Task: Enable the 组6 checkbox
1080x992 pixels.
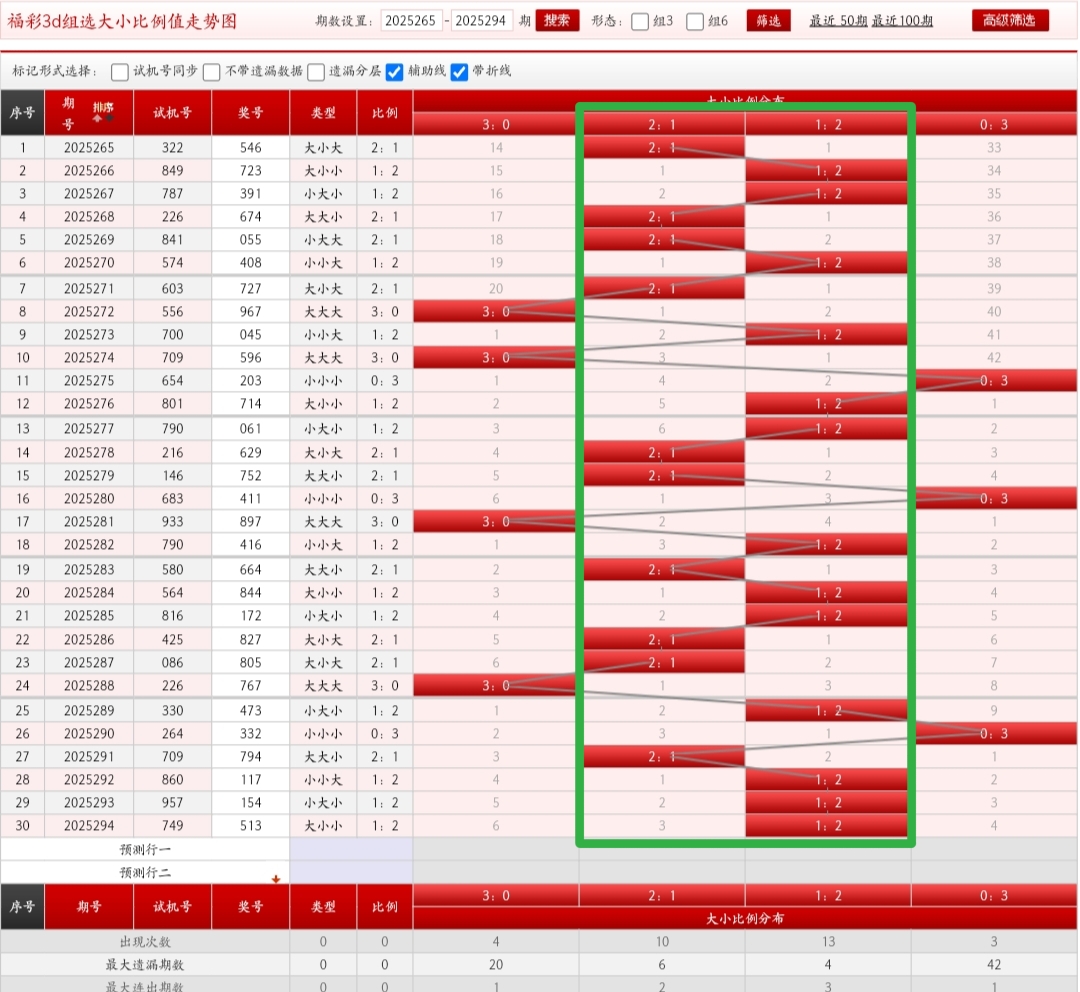Action: pos(696,22)
